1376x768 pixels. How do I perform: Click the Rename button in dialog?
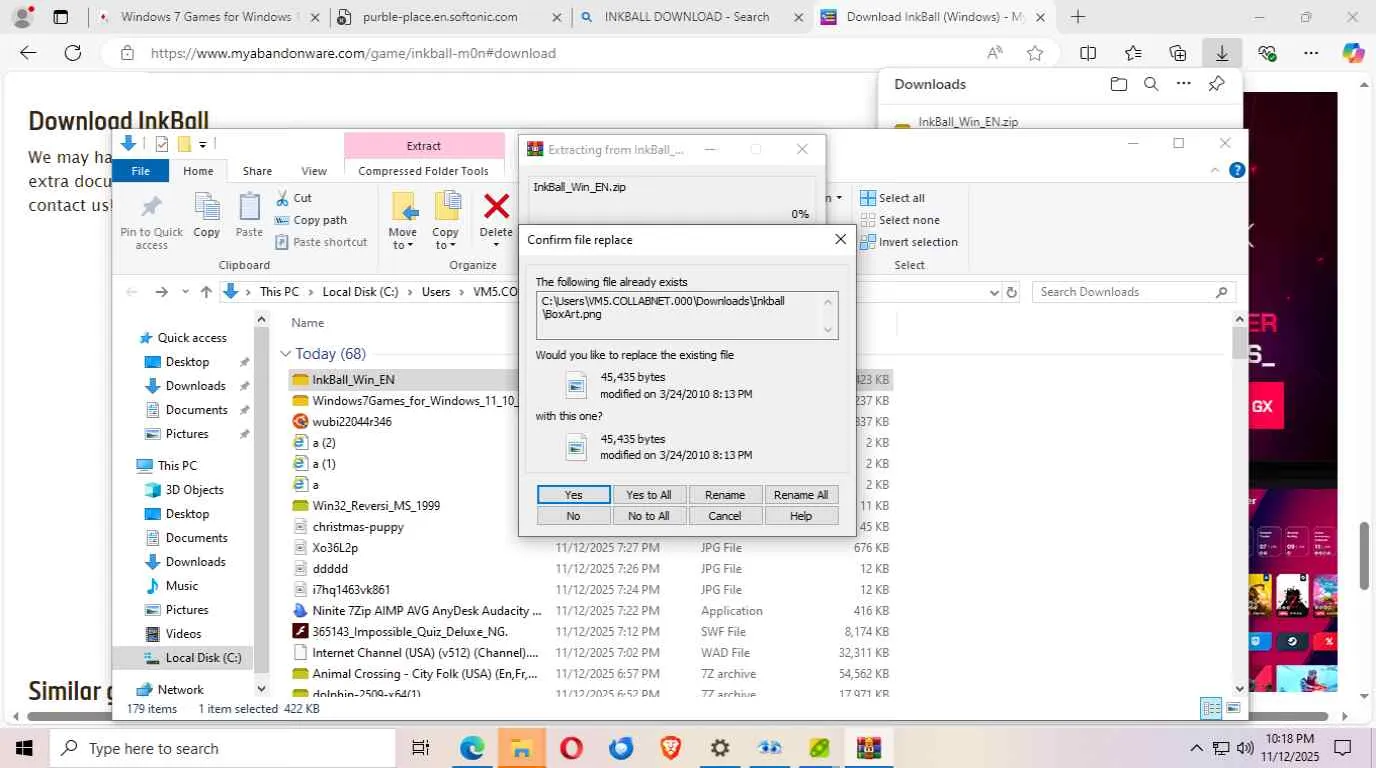[x=725, y=495]
